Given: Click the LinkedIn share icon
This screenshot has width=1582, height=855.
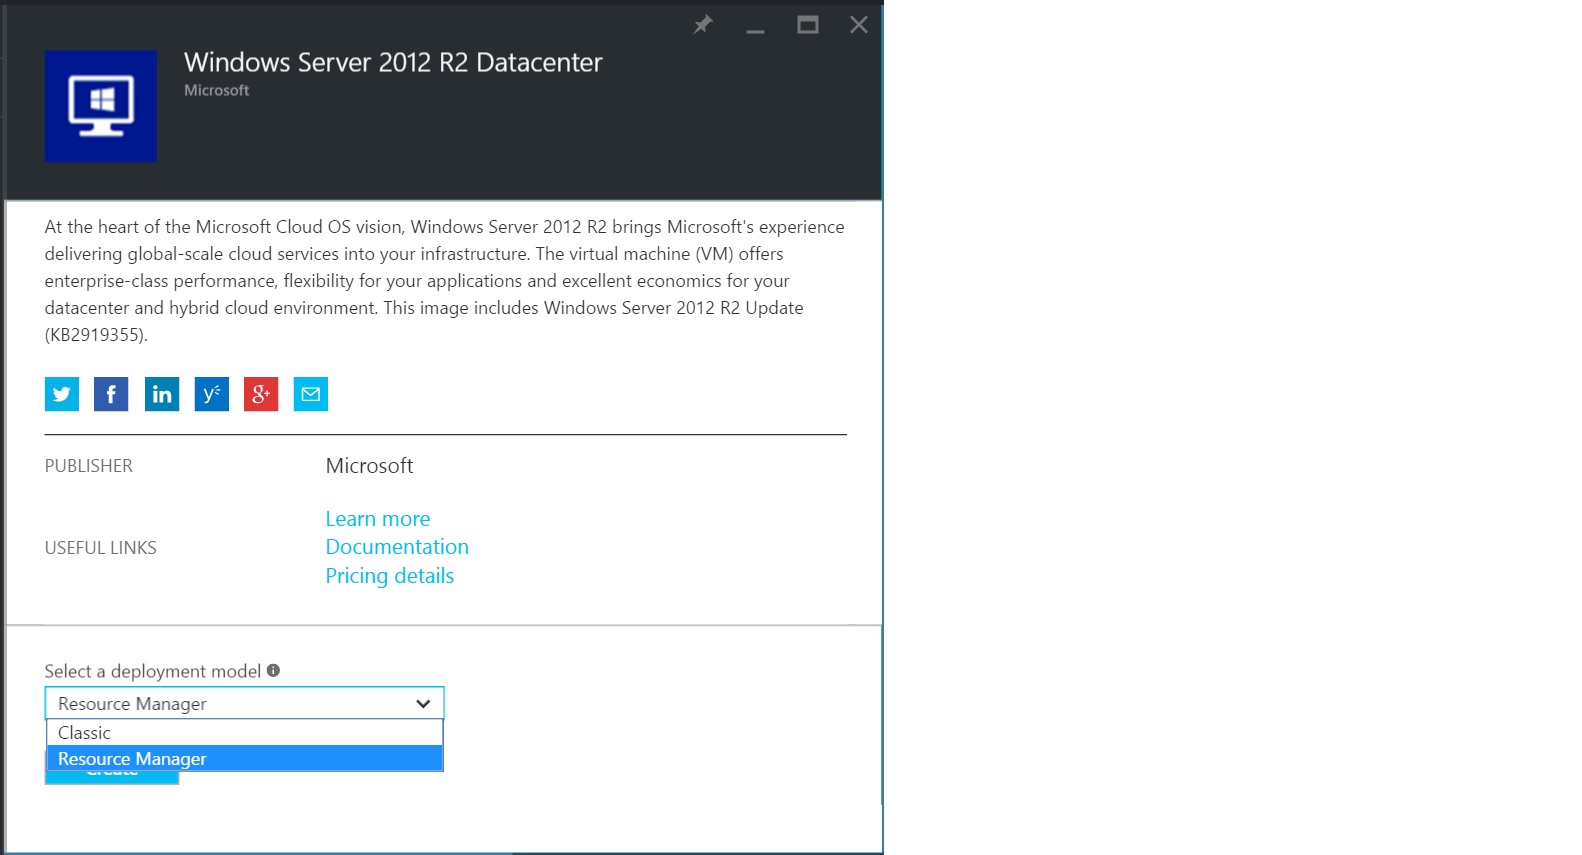Looking at the screenshot, I should [x=161, y=394].
